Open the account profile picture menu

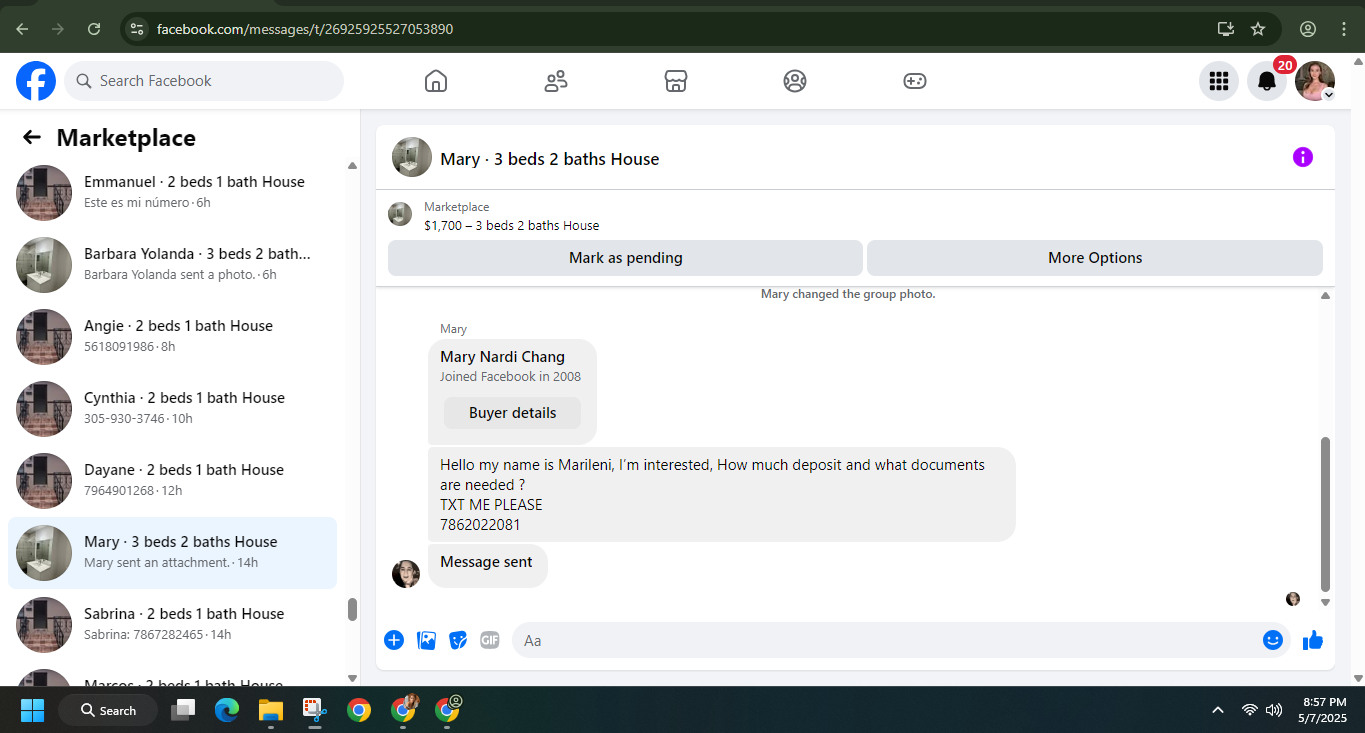point(1315,81)
